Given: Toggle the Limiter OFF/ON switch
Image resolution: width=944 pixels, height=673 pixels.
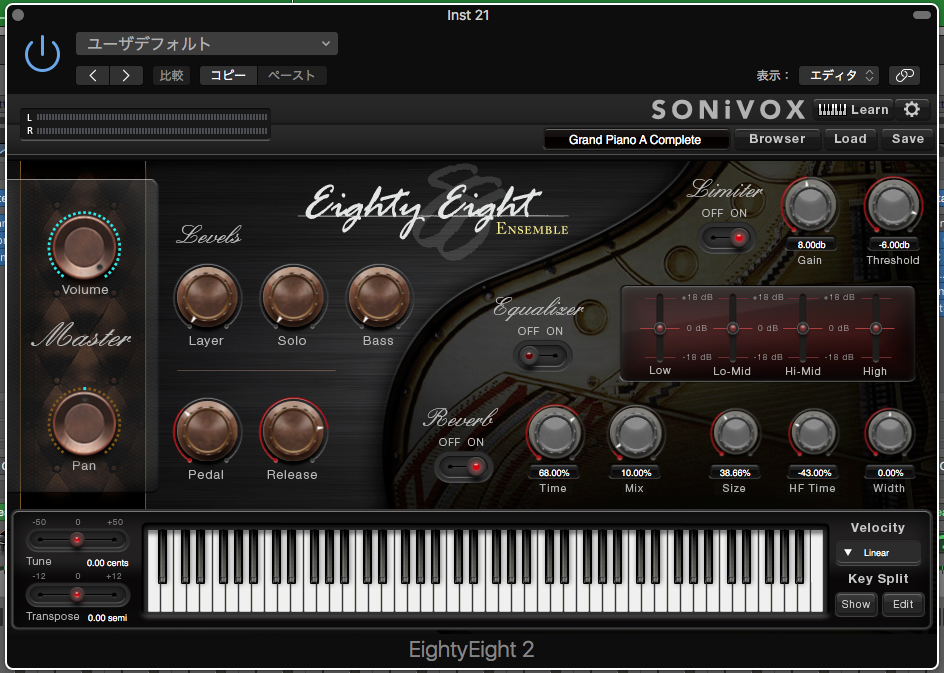Looking at the screenshot, I should pos(727,238).
